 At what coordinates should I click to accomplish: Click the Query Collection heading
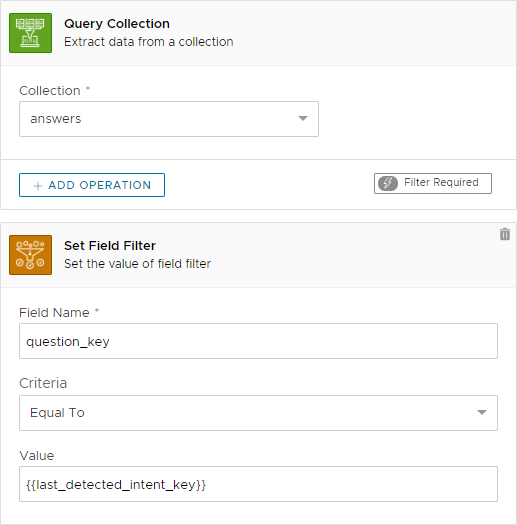[x=117, y=24]
